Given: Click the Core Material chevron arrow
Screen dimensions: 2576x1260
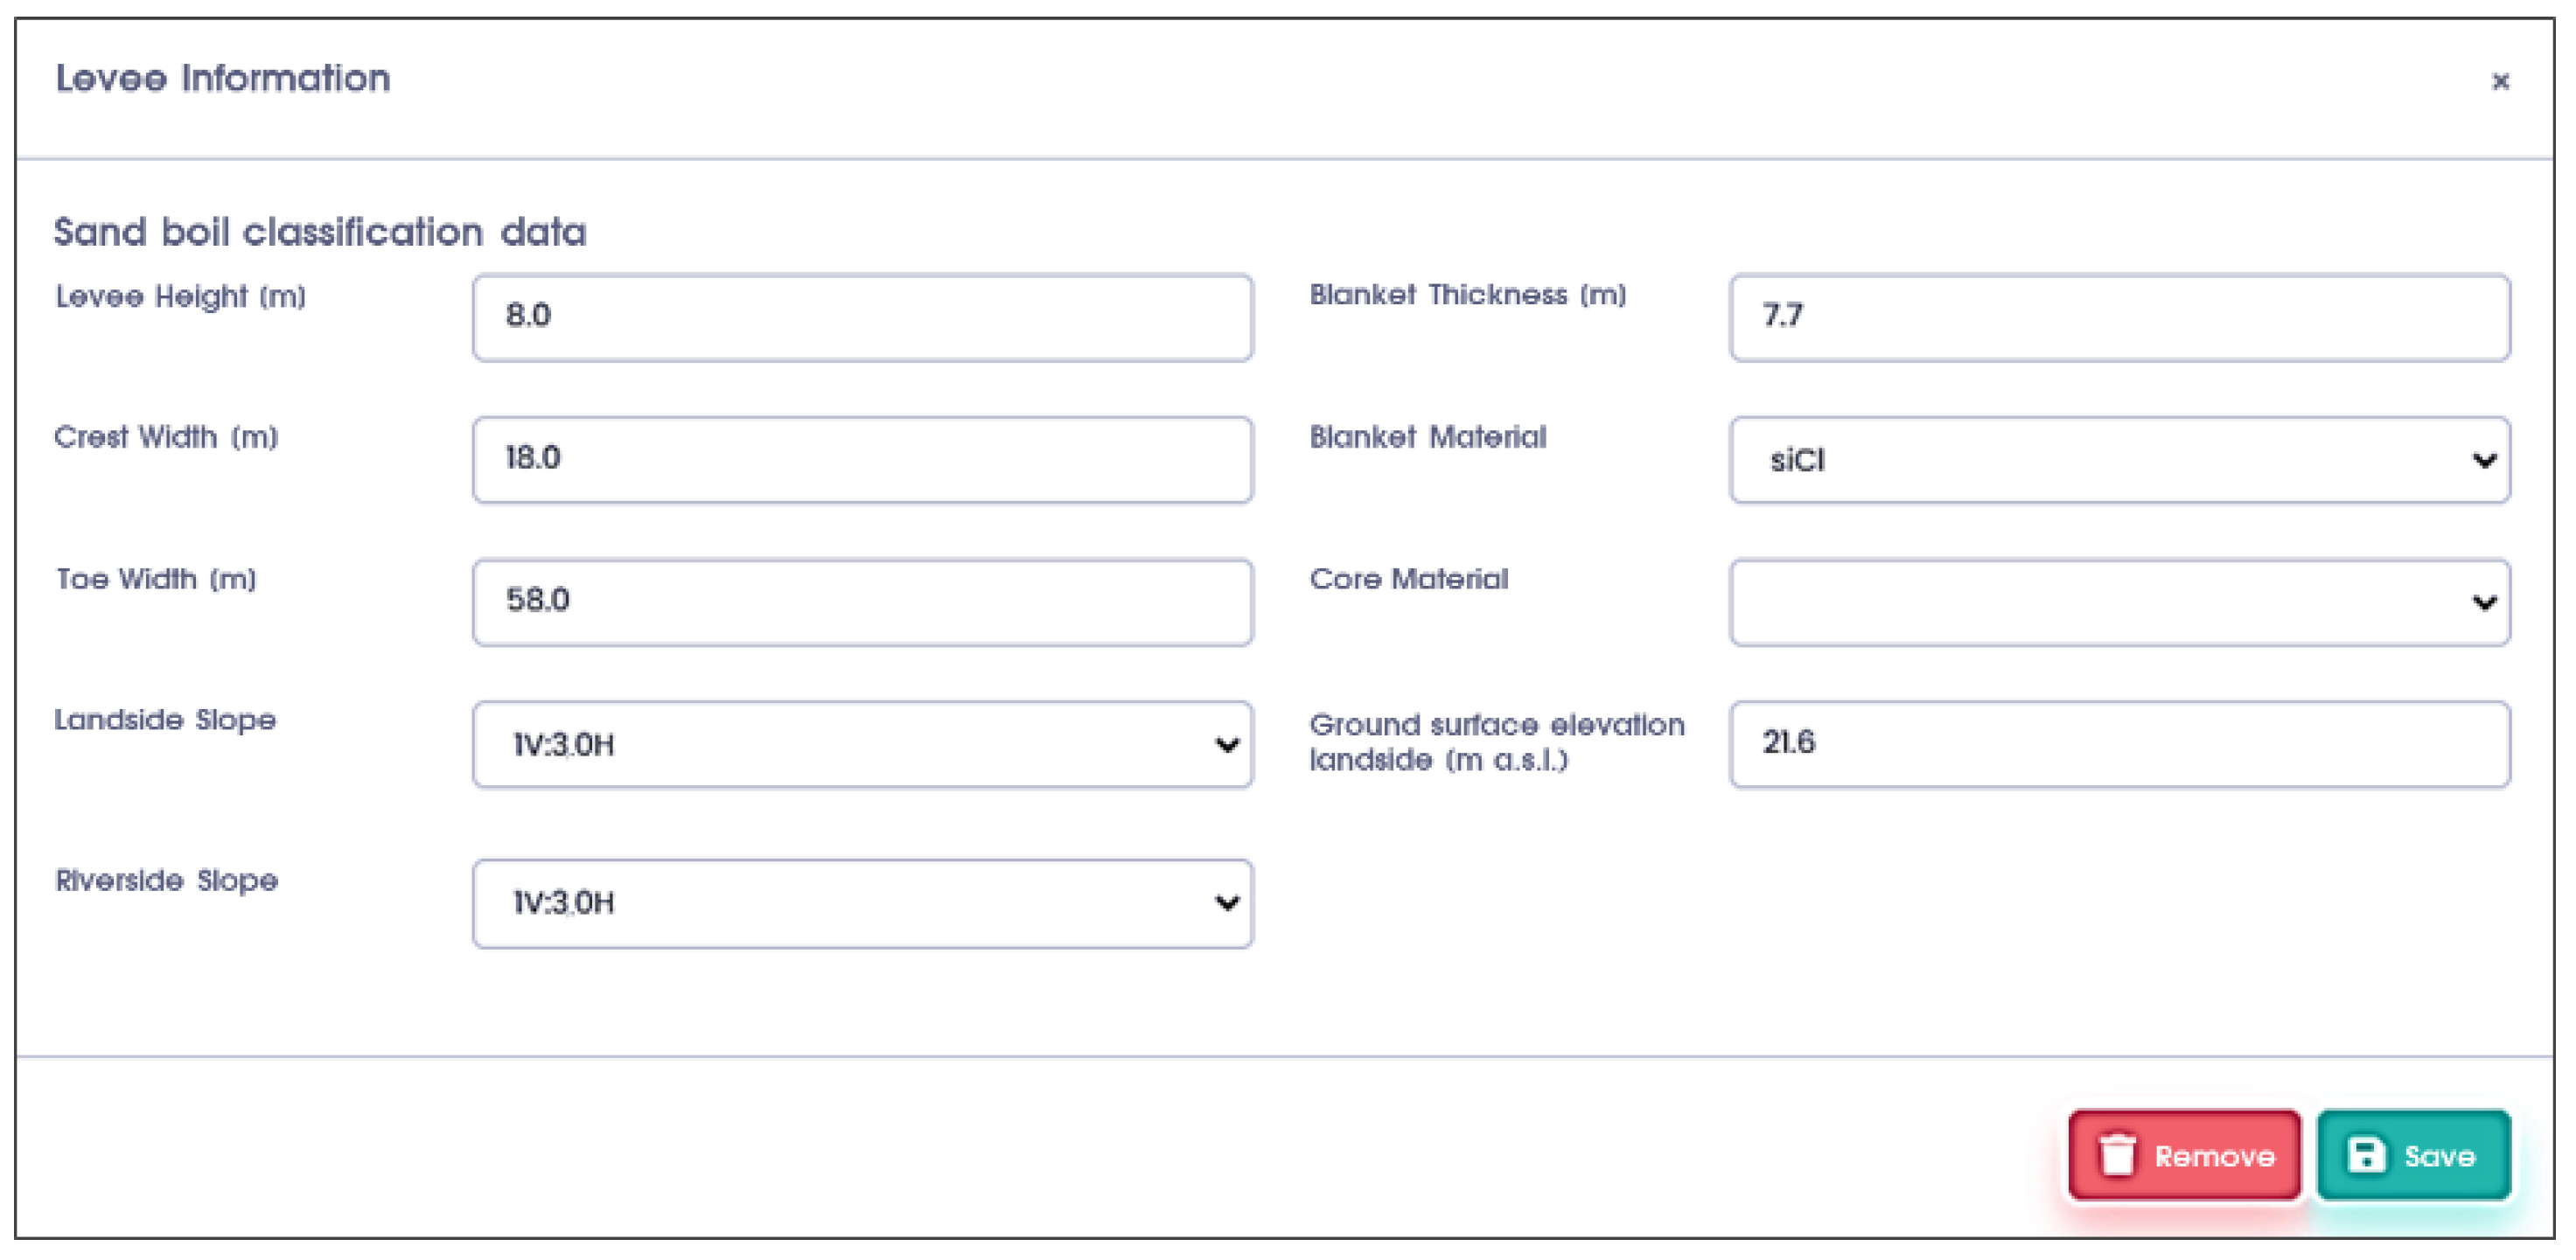Looking at the screenshot, I should point(2484,603).
